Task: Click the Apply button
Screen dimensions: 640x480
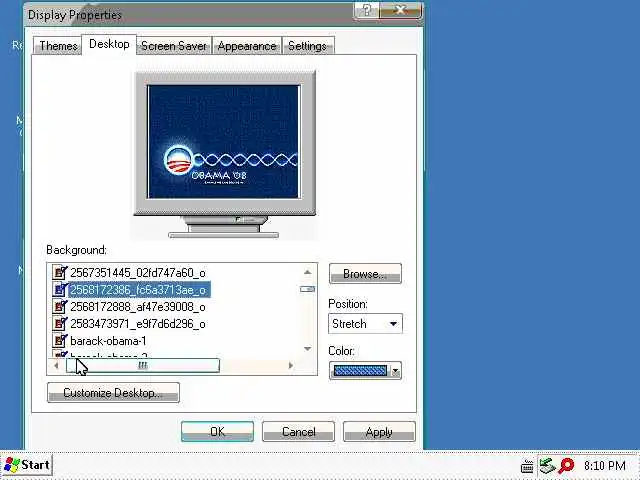Action: [x=379, y=431]
